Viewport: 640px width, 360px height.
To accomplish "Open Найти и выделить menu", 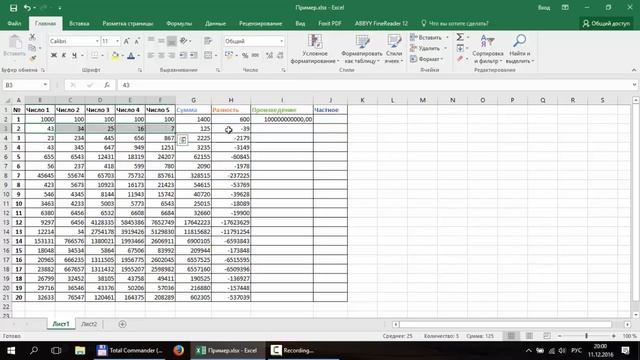I will 519,49.
